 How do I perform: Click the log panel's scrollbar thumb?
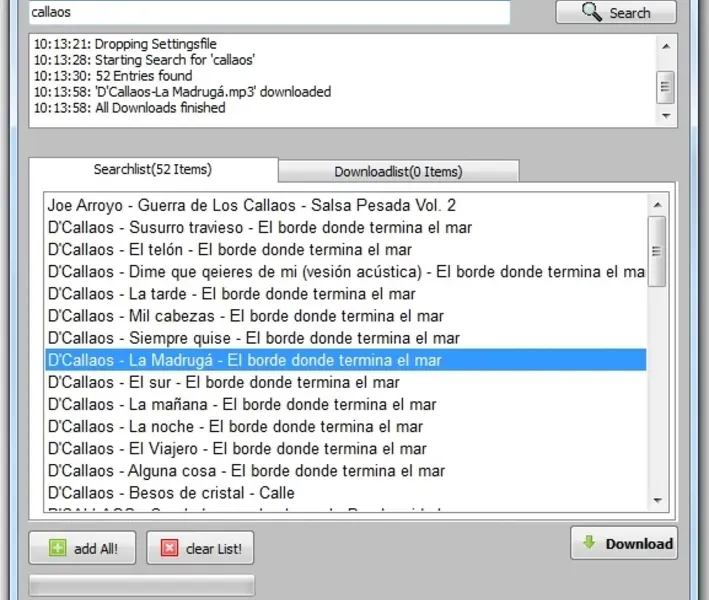pyautogui.click(x=665, y=86)
